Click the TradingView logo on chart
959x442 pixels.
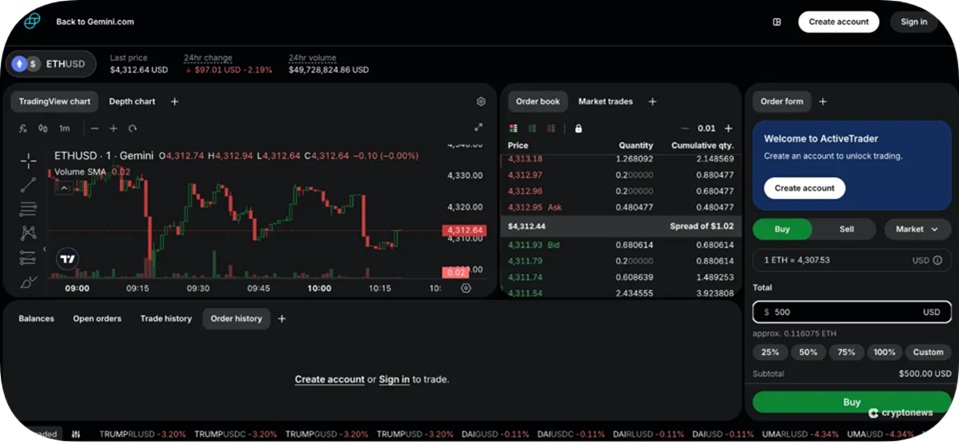point(68,259)
